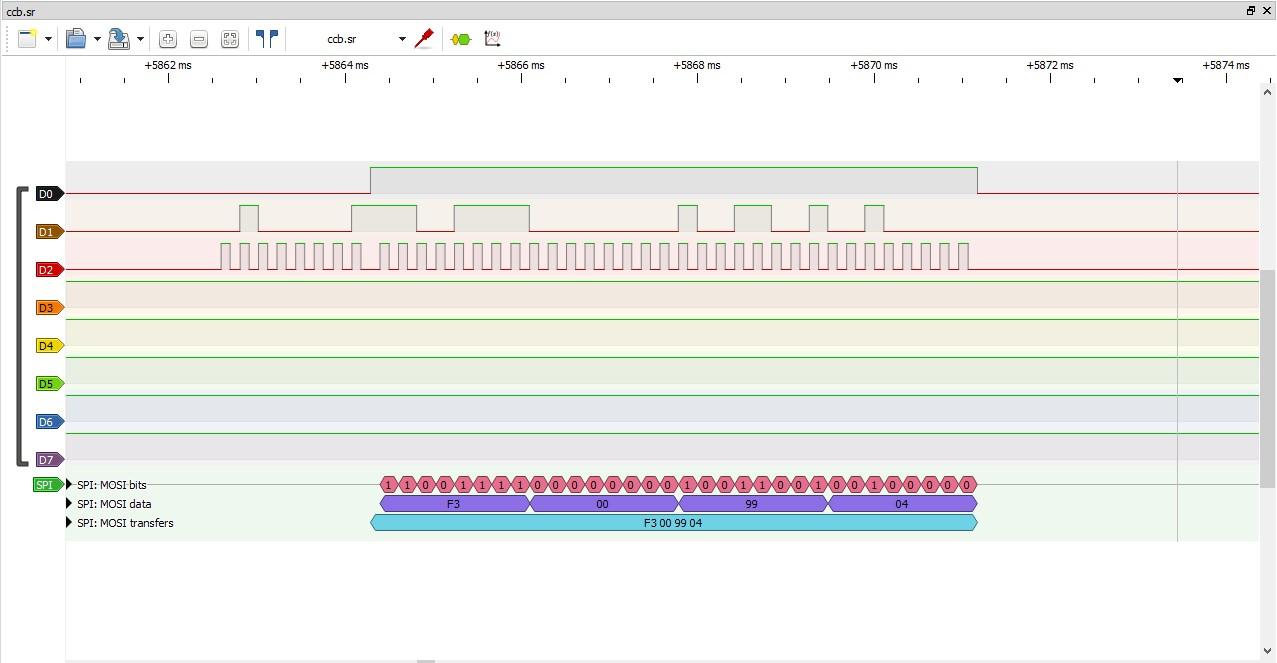Click the vertical scrollbar thumb

[x=1268, y=379]
